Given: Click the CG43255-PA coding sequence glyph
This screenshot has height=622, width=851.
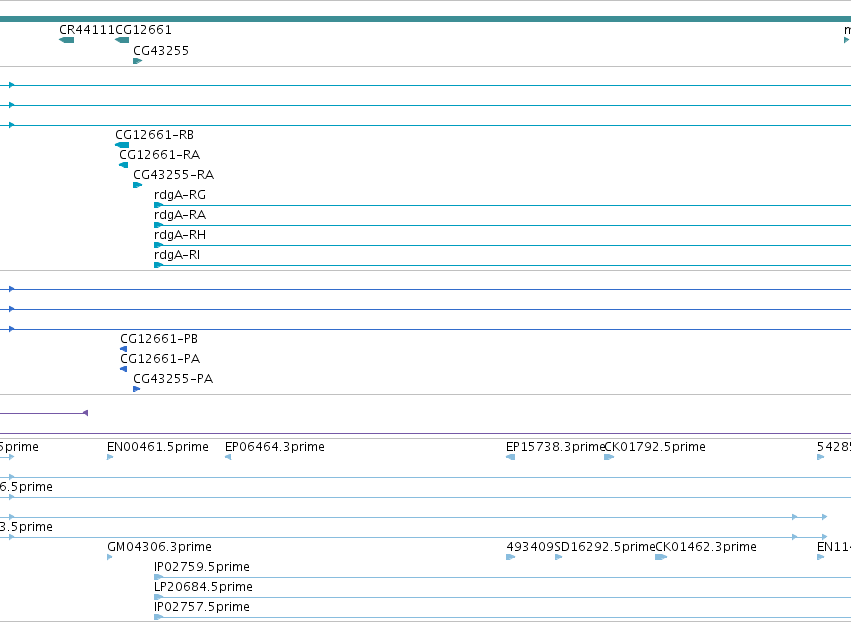Looking at the screenshot, I should [x=137, y=389].
